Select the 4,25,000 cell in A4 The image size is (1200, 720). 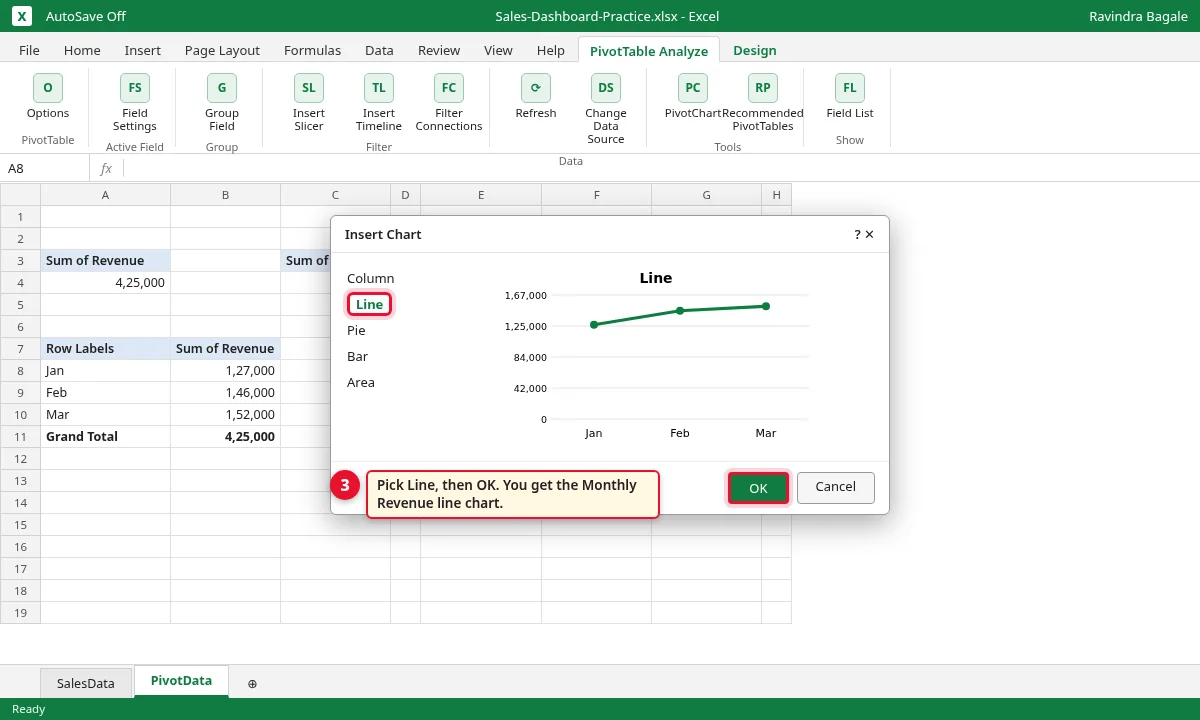point(106,282)
